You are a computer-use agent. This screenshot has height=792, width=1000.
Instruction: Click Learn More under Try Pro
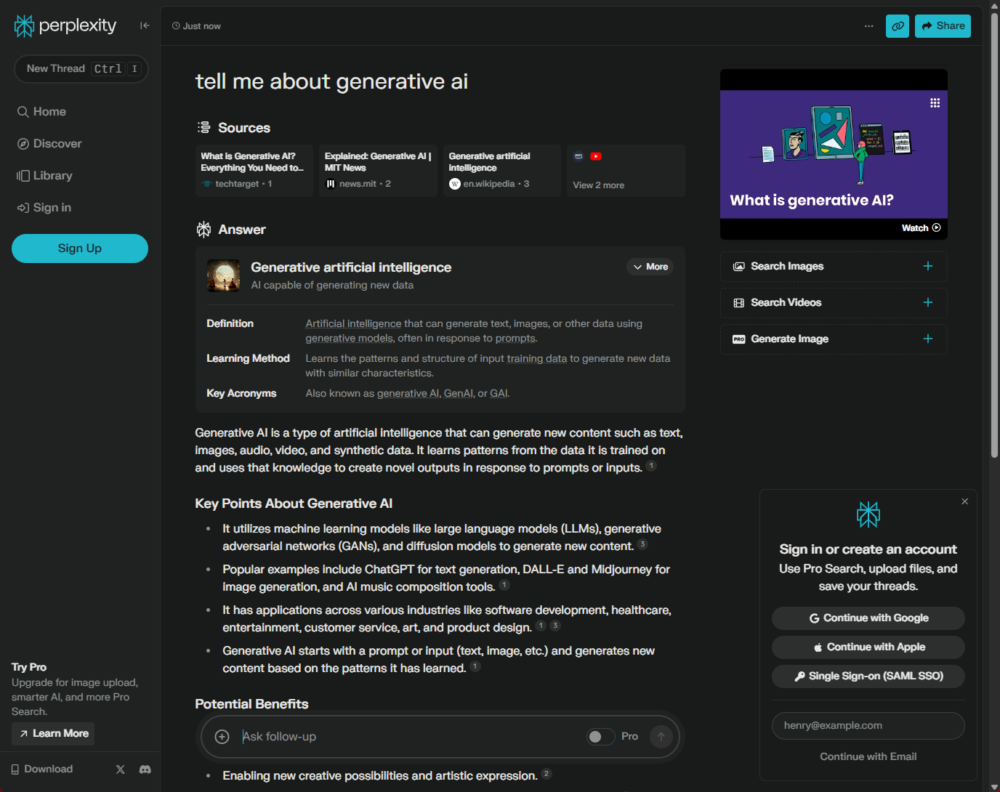[x=53, y=733]
